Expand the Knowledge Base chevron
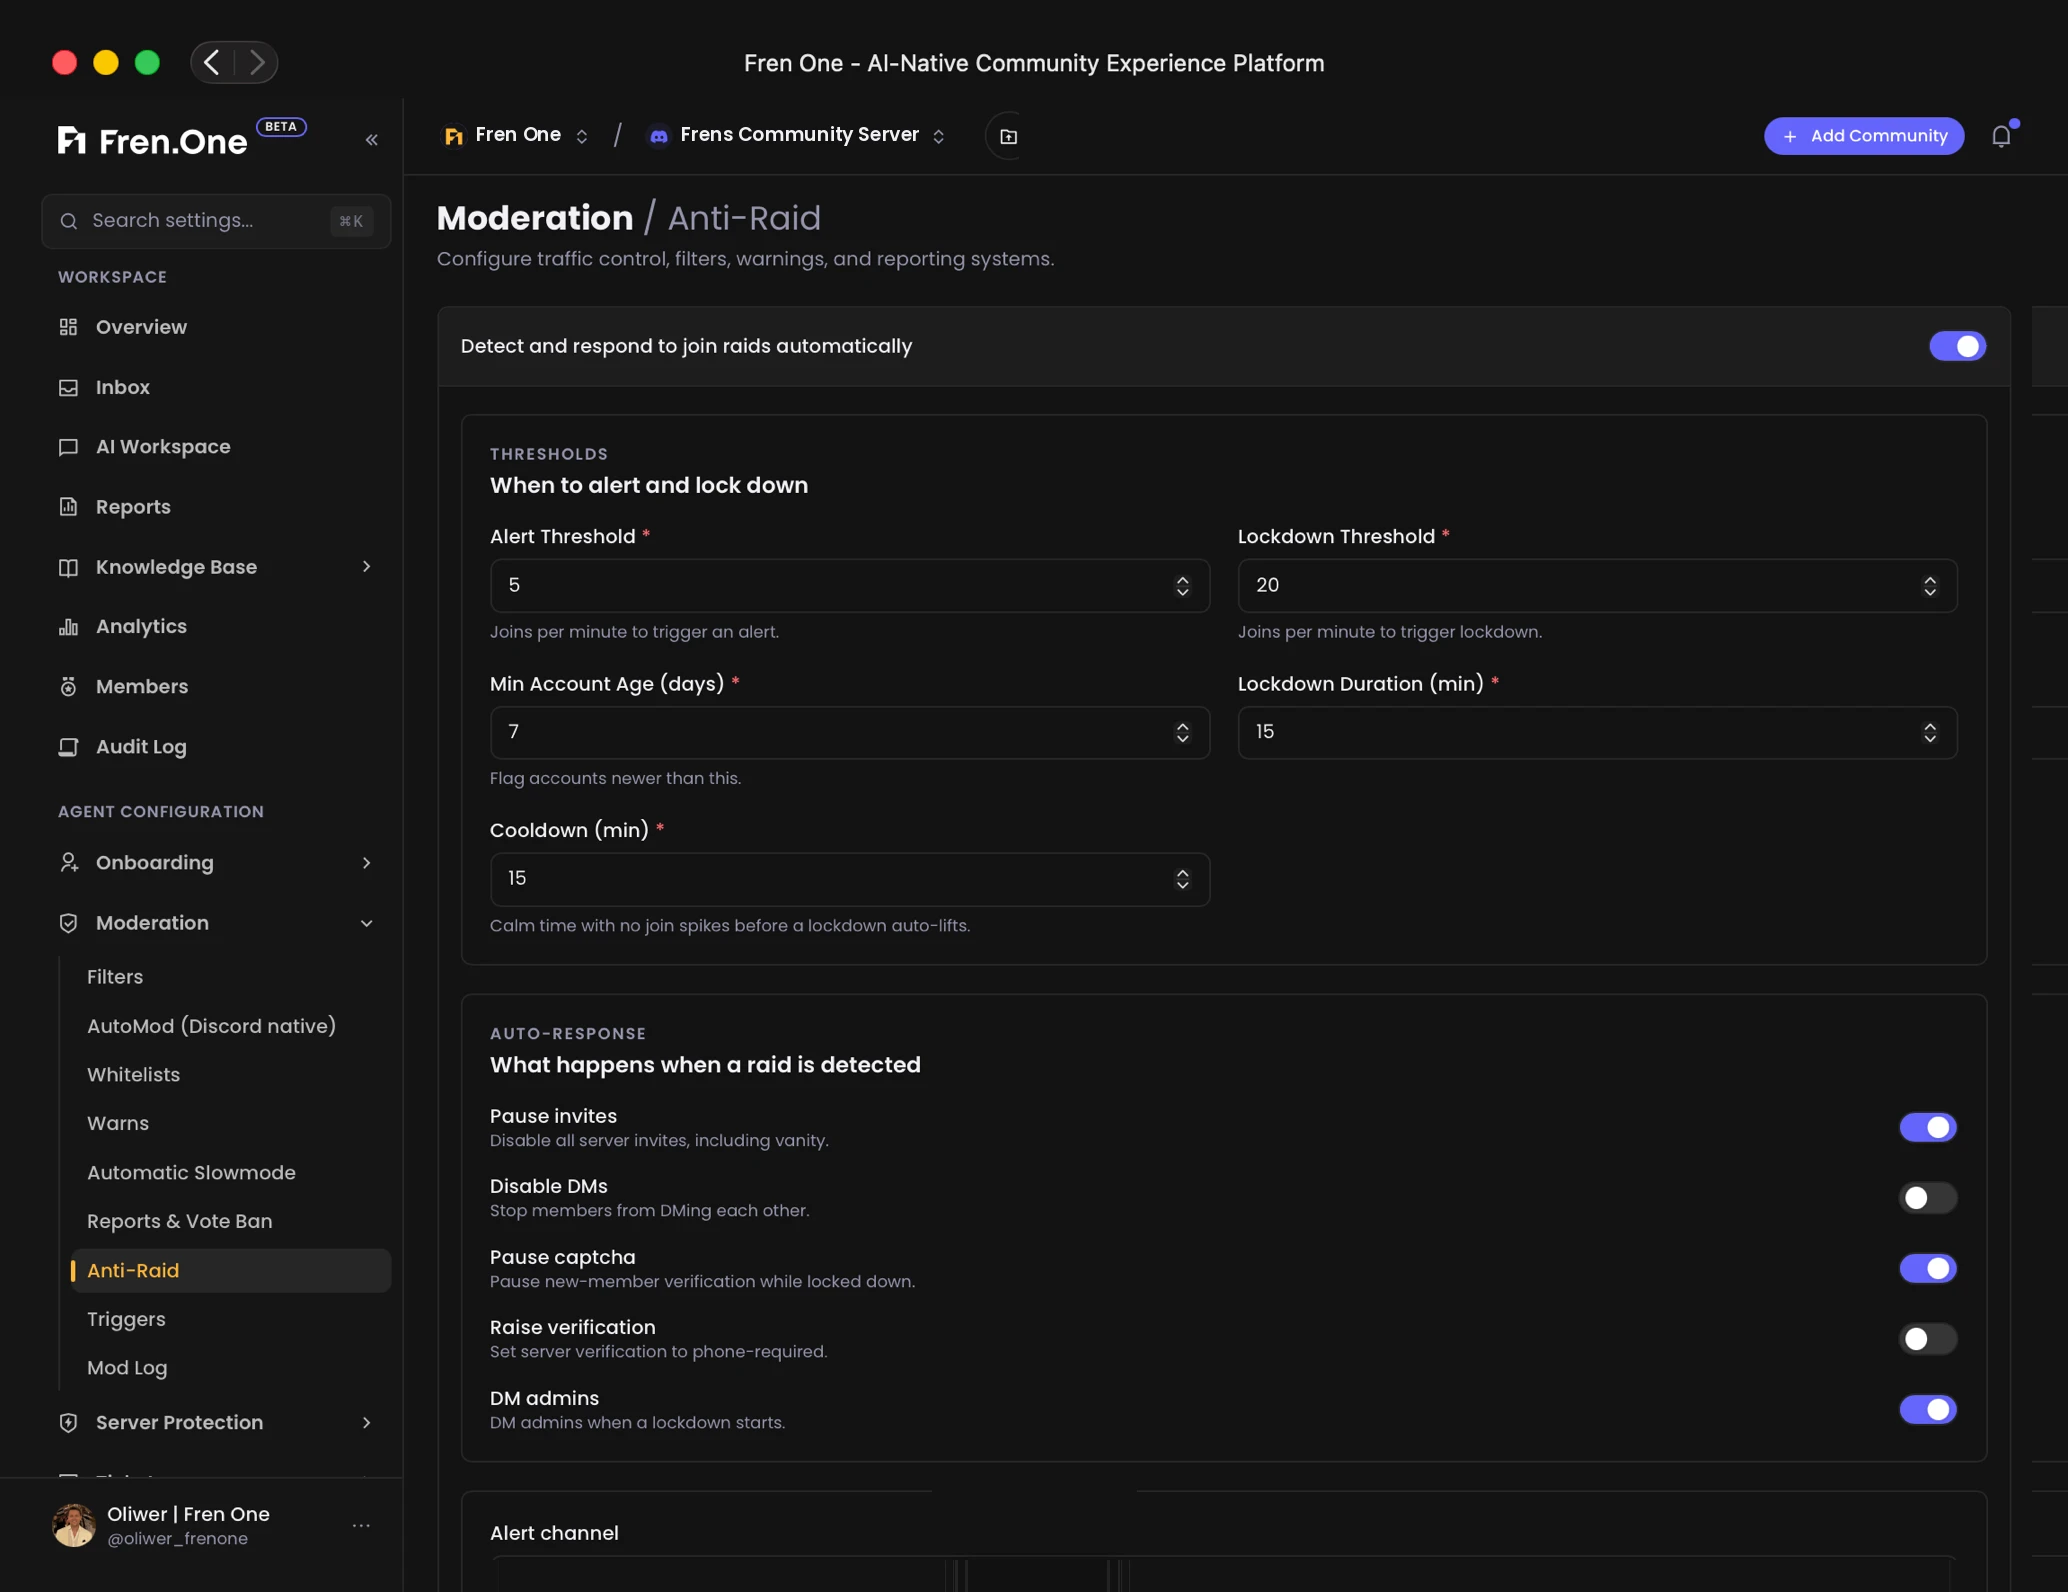 pos(366,567)
